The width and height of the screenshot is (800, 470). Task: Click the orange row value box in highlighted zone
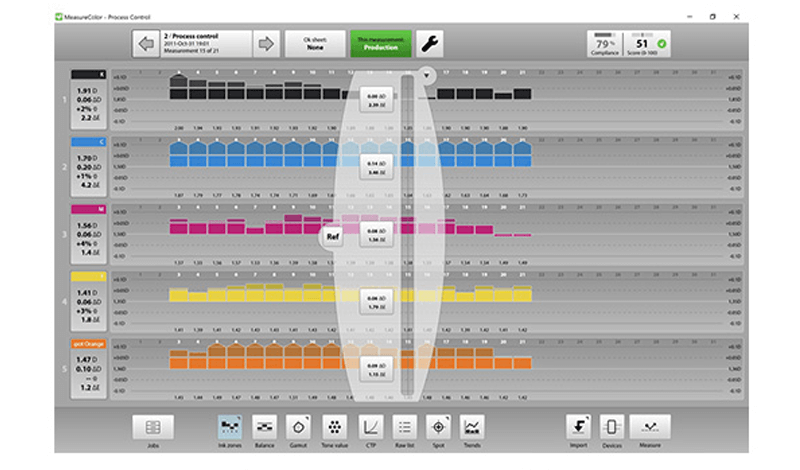(377, 370)
